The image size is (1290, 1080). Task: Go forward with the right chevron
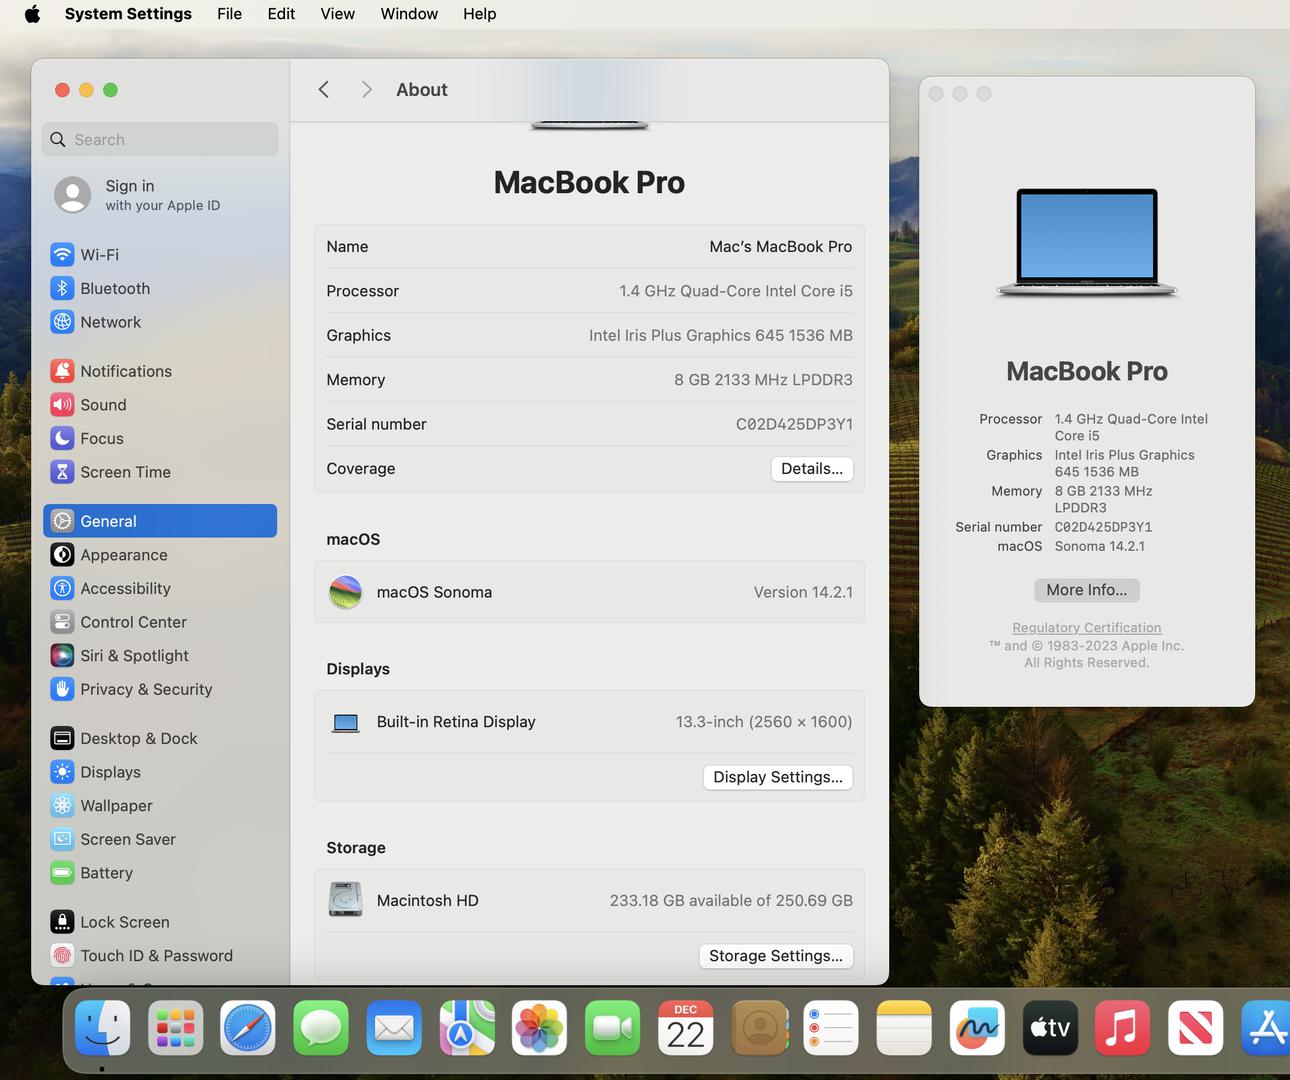click(367, 90)
